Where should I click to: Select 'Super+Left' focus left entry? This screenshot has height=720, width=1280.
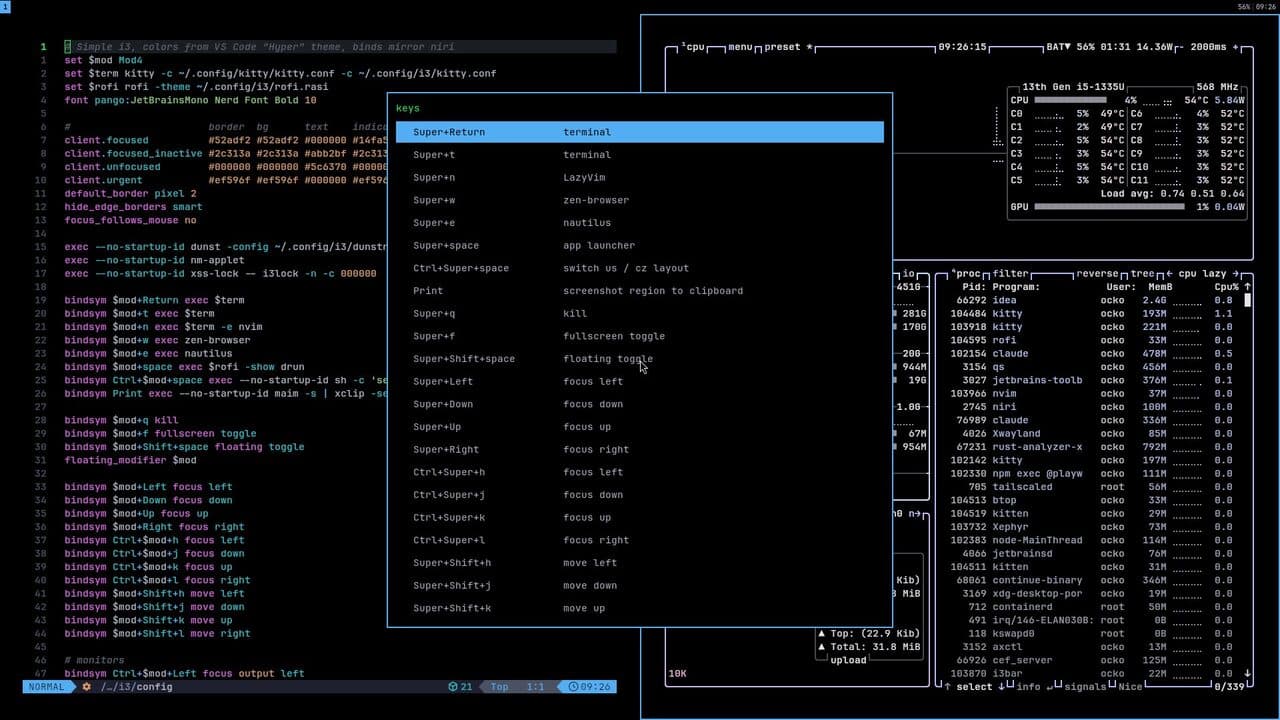pyautogui.click(x=640, y=381)
